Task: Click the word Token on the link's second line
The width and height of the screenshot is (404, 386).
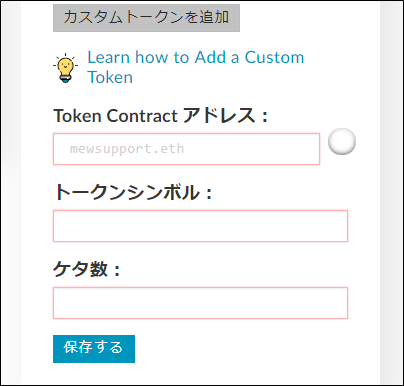Action: [110, 77]
